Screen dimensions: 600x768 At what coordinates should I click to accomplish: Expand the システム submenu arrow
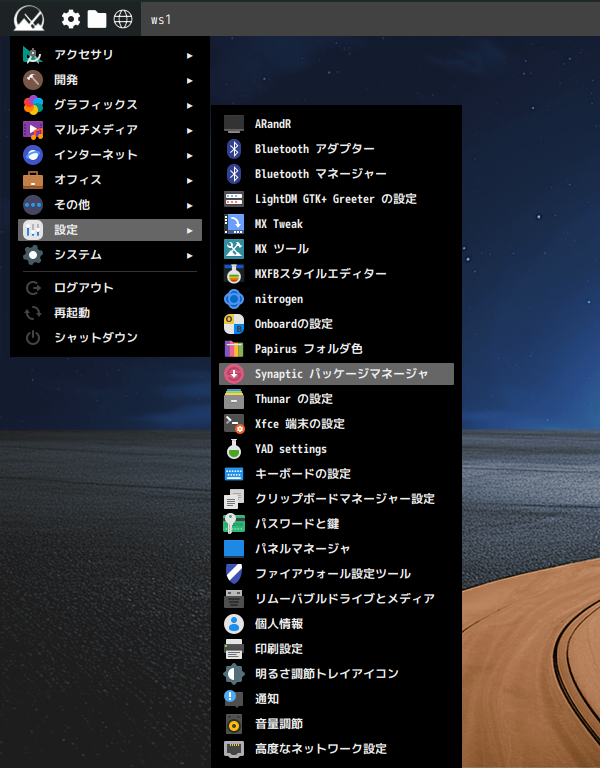click(190, 256)
